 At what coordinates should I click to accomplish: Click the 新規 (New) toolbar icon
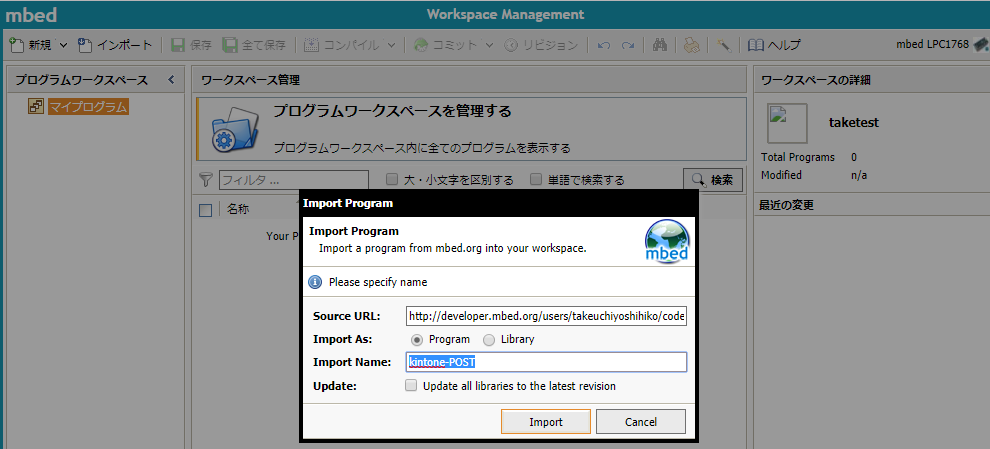point(17,45)
